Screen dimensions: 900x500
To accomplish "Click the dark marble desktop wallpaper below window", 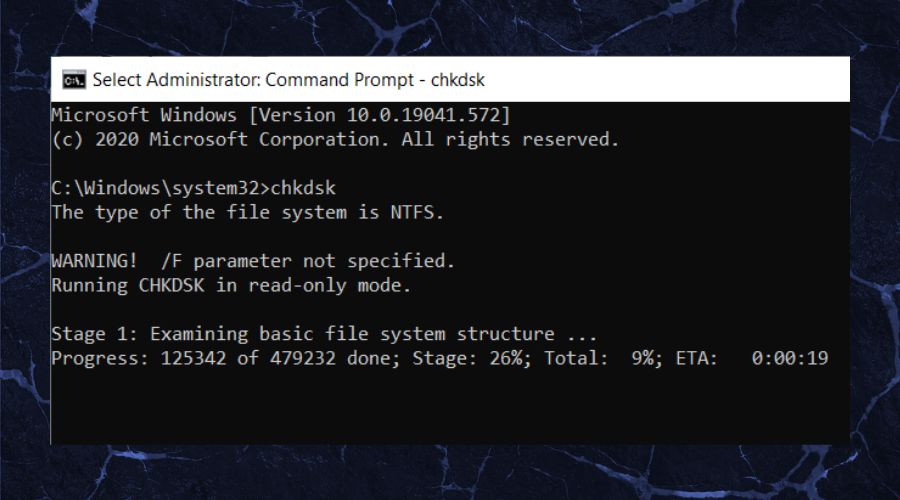I will (450, 472).
